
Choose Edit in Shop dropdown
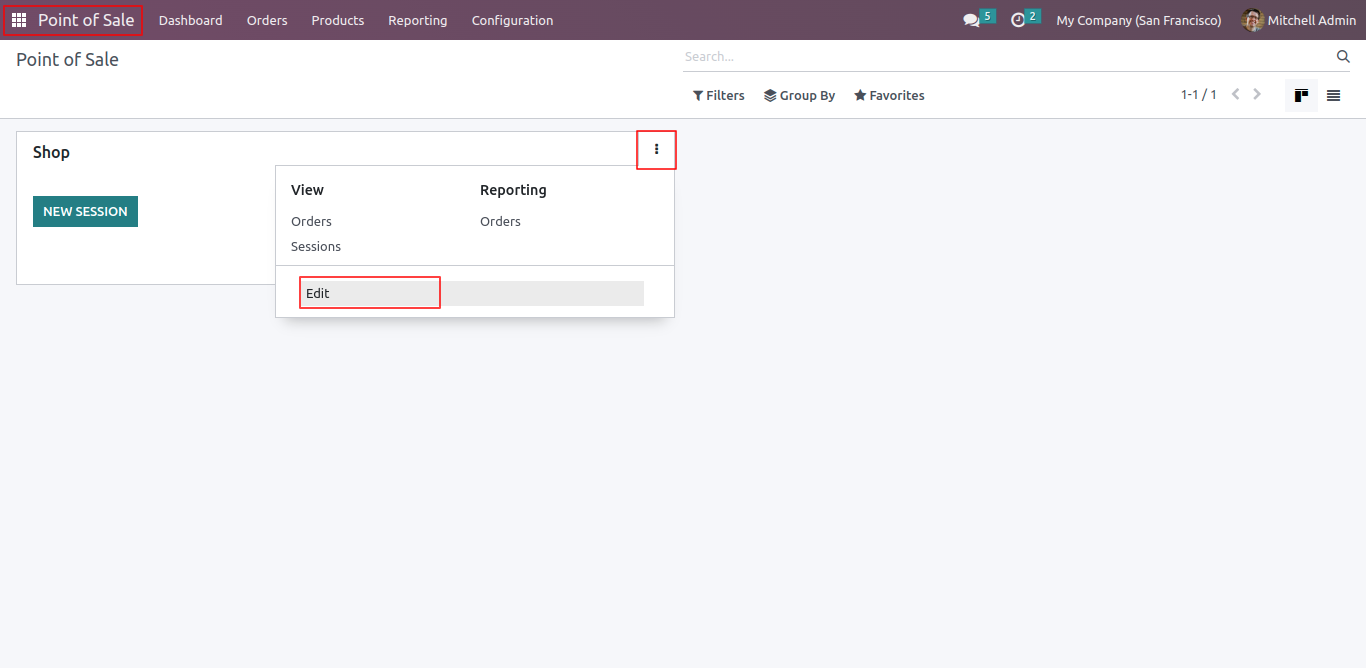tap(470, 293)
